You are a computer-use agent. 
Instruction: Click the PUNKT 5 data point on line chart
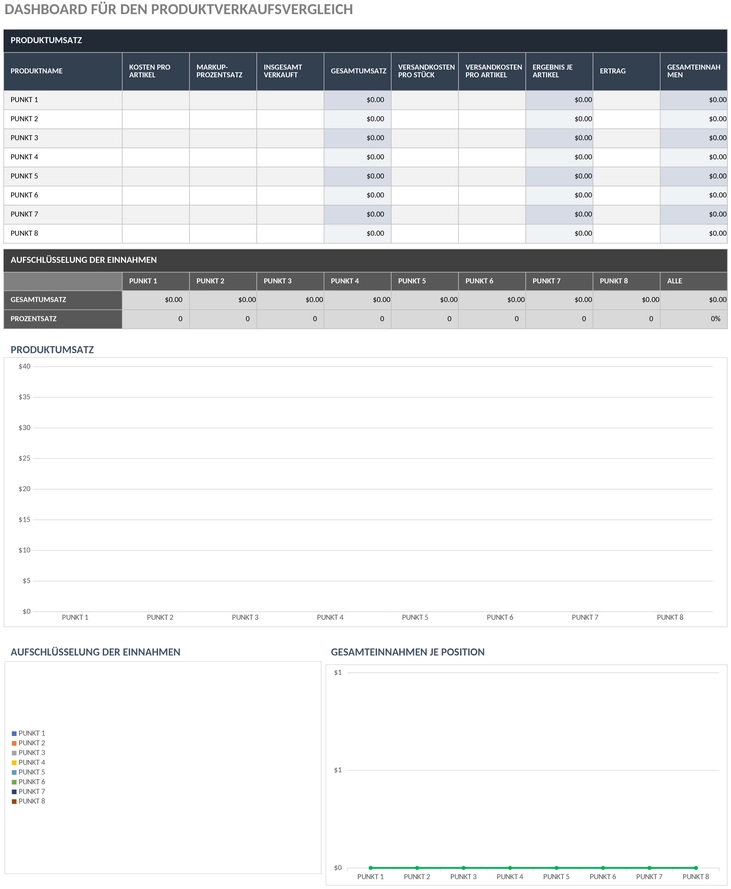(556, 868)
